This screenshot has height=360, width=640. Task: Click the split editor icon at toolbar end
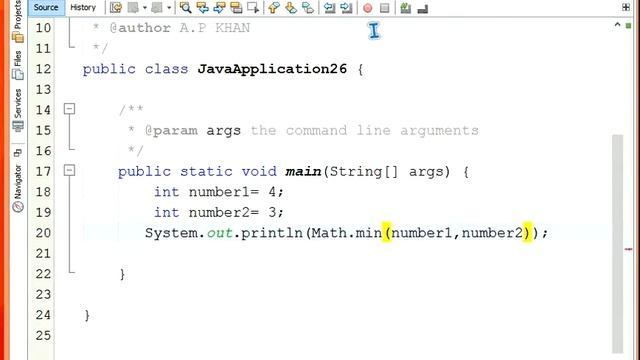point(626,7)
